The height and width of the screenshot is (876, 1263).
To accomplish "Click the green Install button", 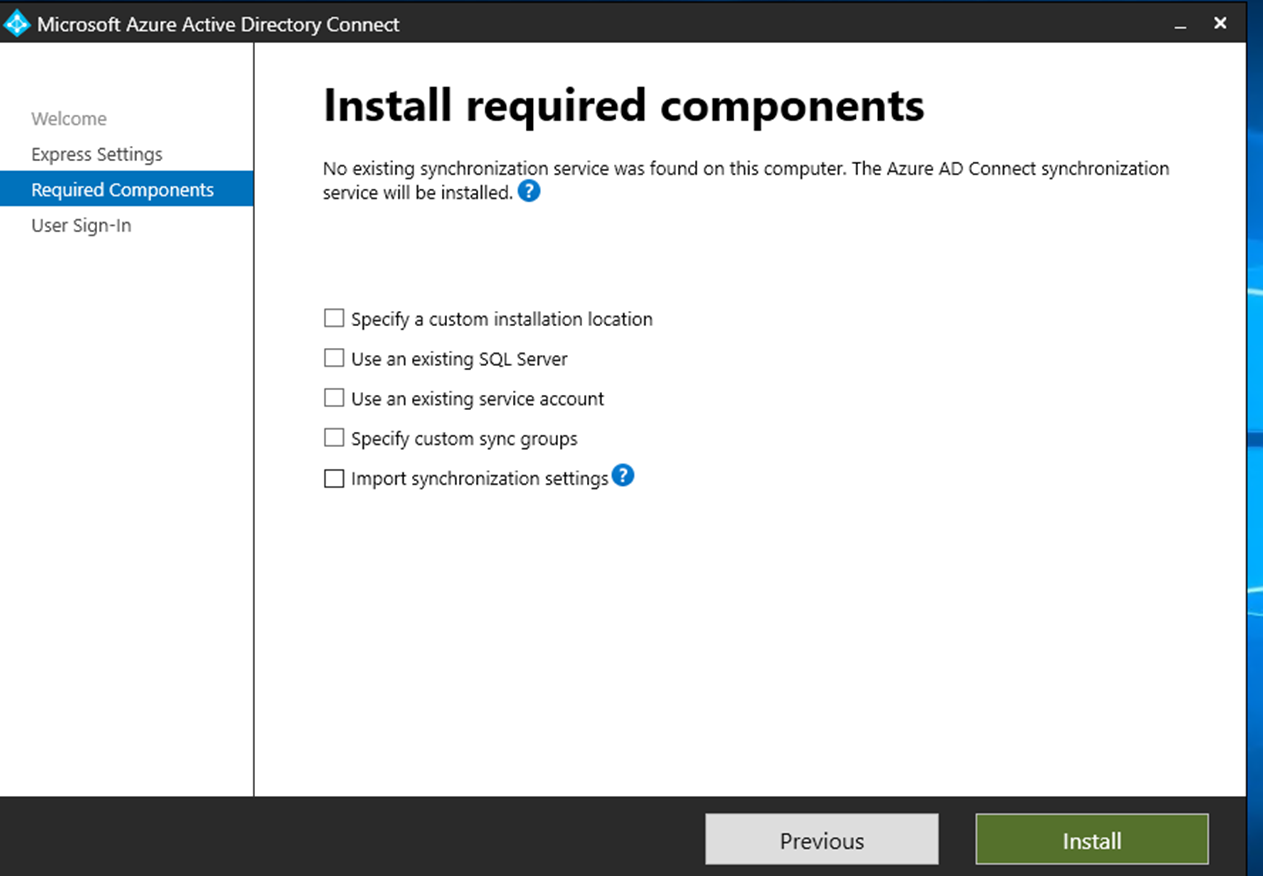I will (1092, 840).
